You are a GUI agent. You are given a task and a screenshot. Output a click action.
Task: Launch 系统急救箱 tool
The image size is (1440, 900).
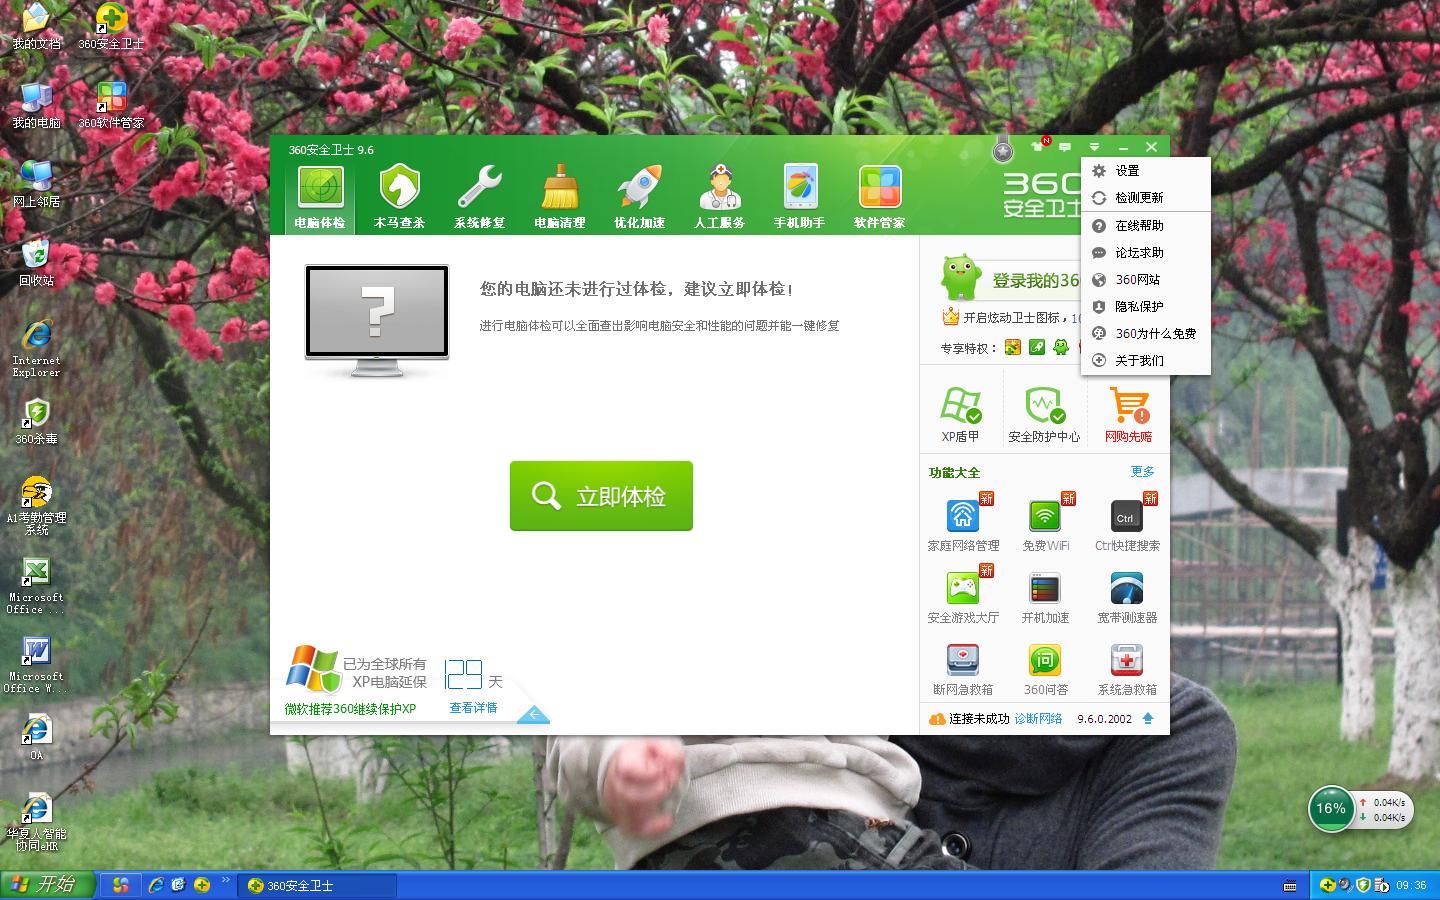[1127, 669]
